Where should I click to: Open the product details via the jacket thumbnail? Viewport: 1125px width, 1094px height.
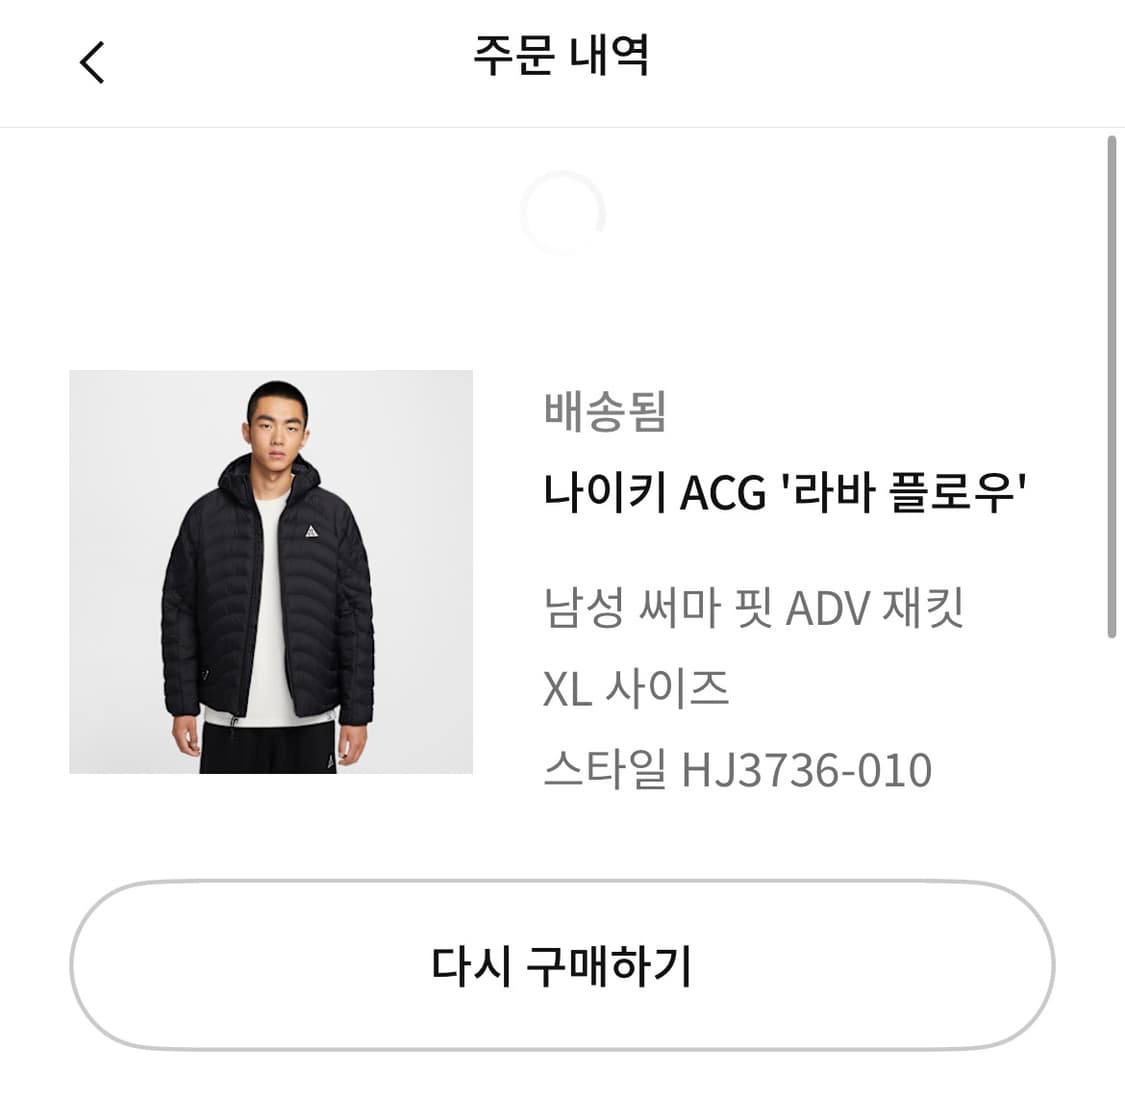coord(270,572)
